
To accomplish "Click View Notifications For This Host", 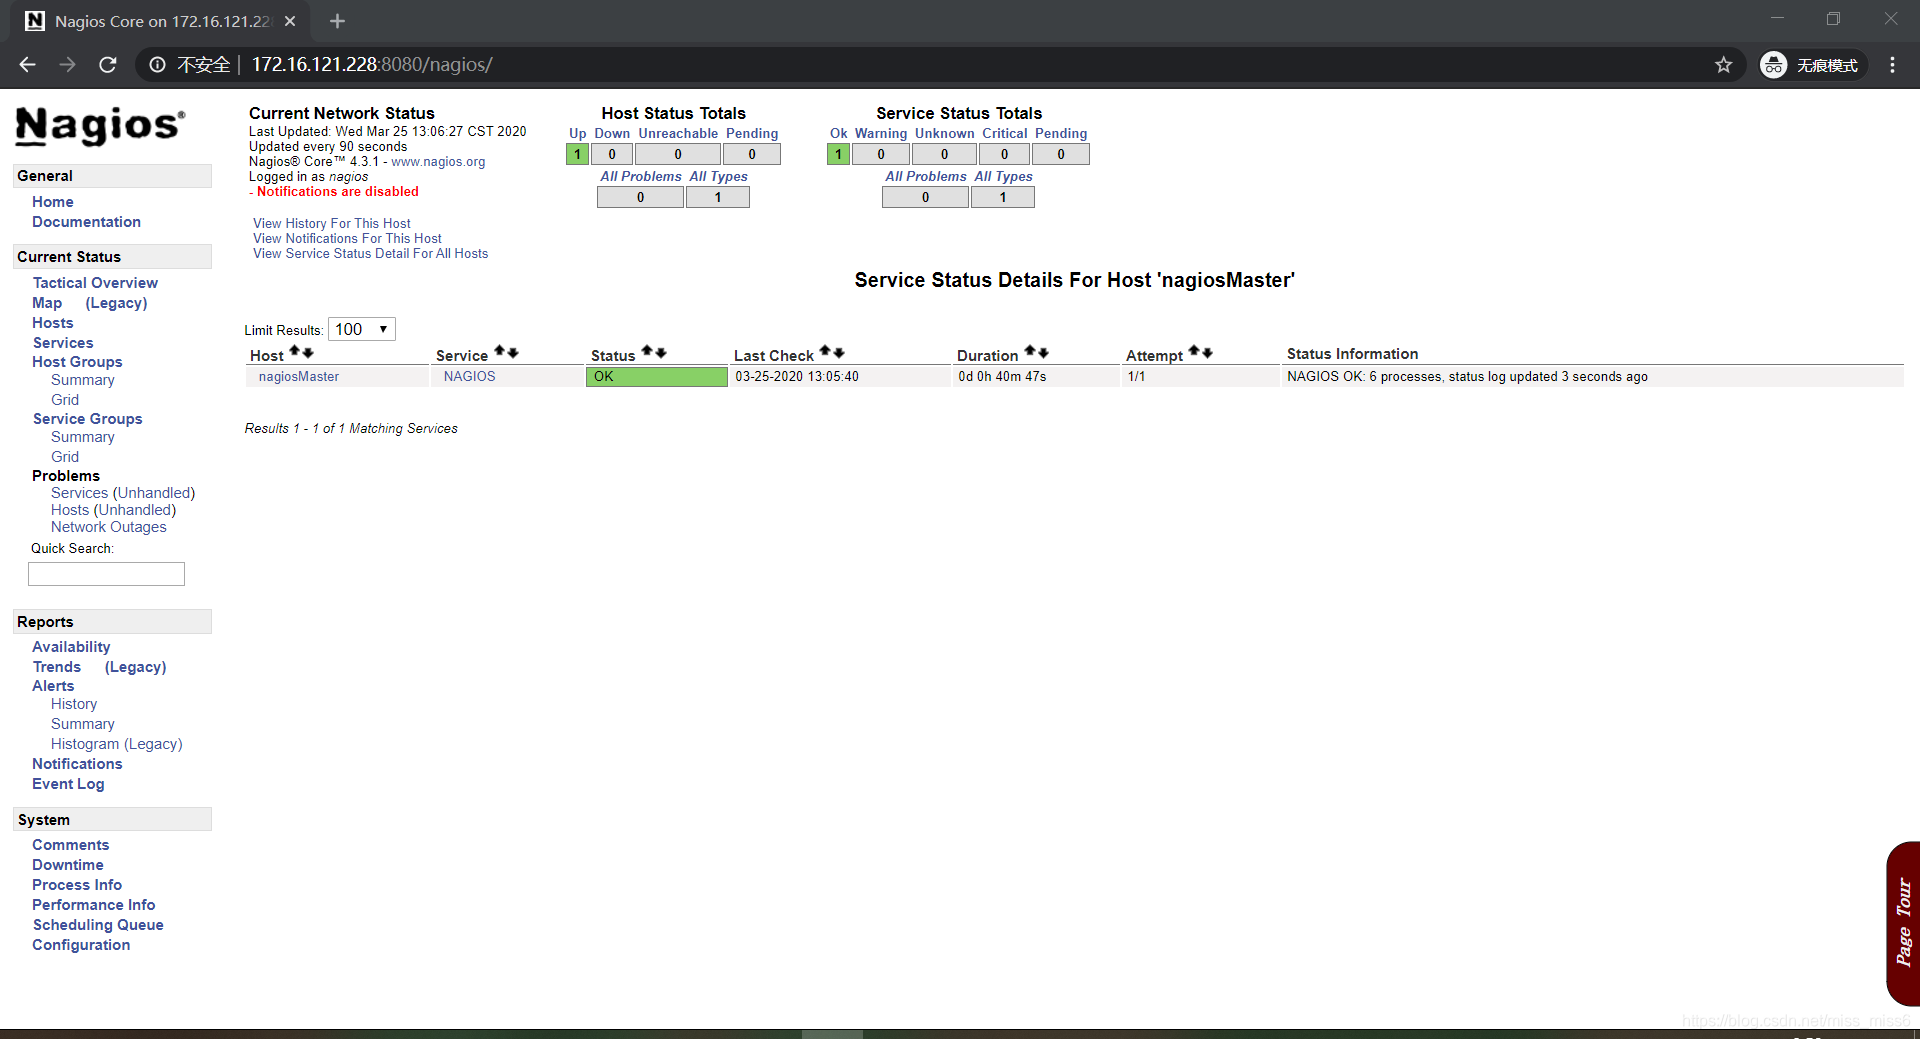I will click(x=347, y=239).
